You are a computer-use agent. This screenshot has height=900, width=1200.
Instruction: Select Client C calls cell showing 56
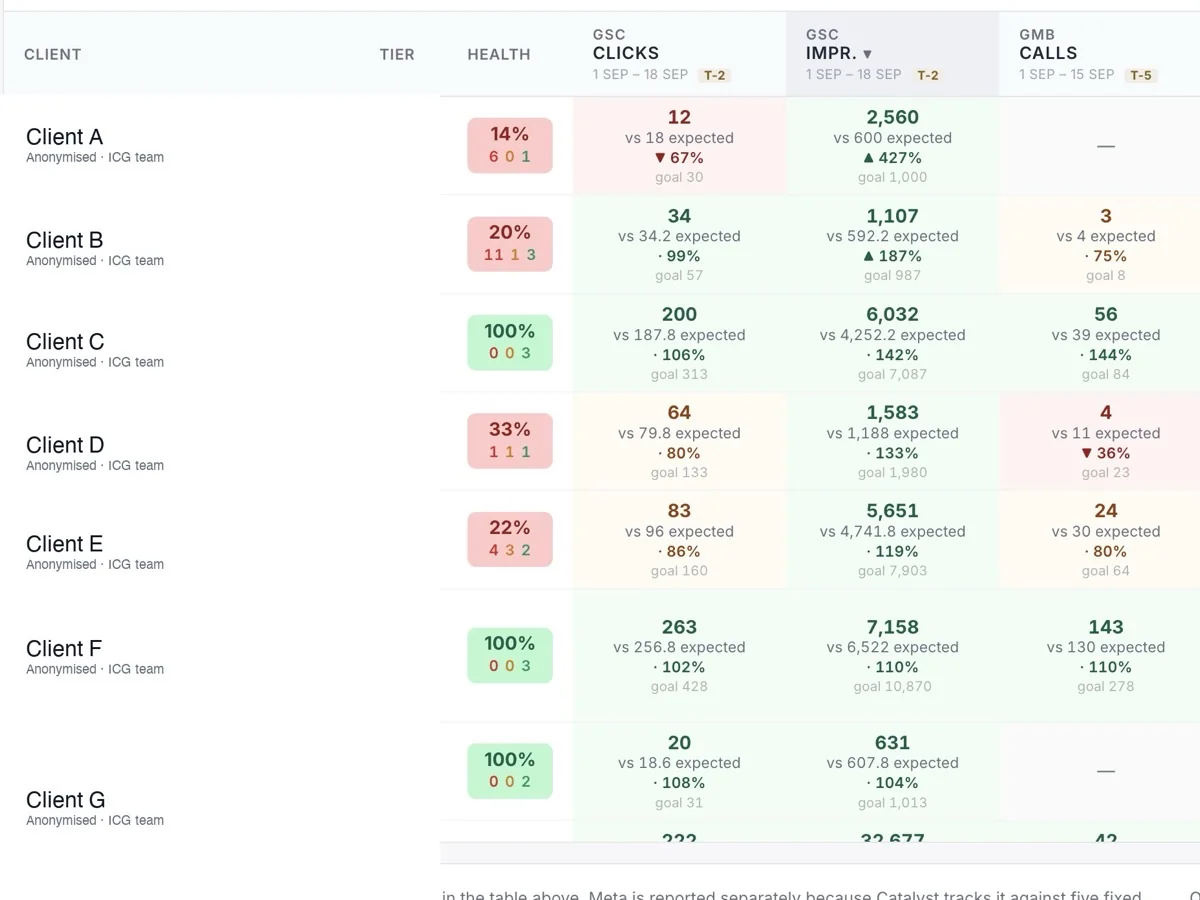point(1099,343)
